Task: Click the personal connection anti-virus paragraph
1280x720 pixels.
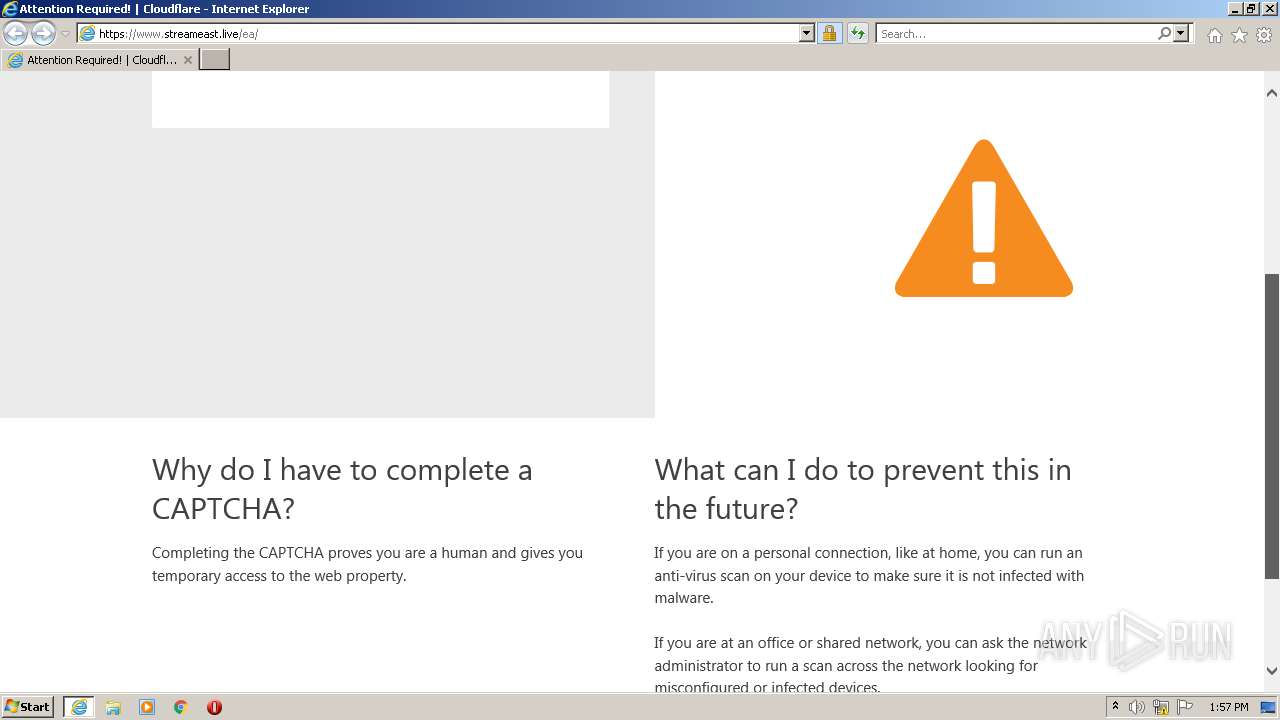Action: pos(869,575)
